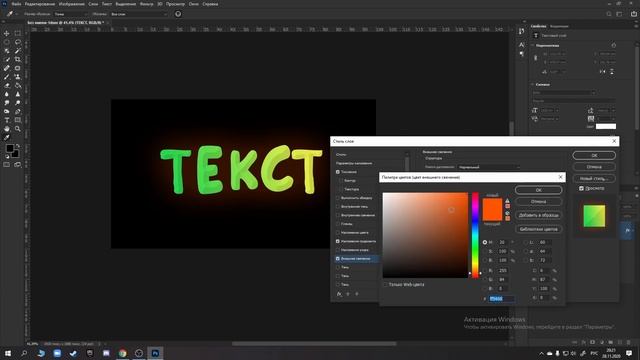The width and height of the screenshot is (640, 360).
Task: Select the Eyedropper tool in toolbox
Action: (x=7, y=138)
